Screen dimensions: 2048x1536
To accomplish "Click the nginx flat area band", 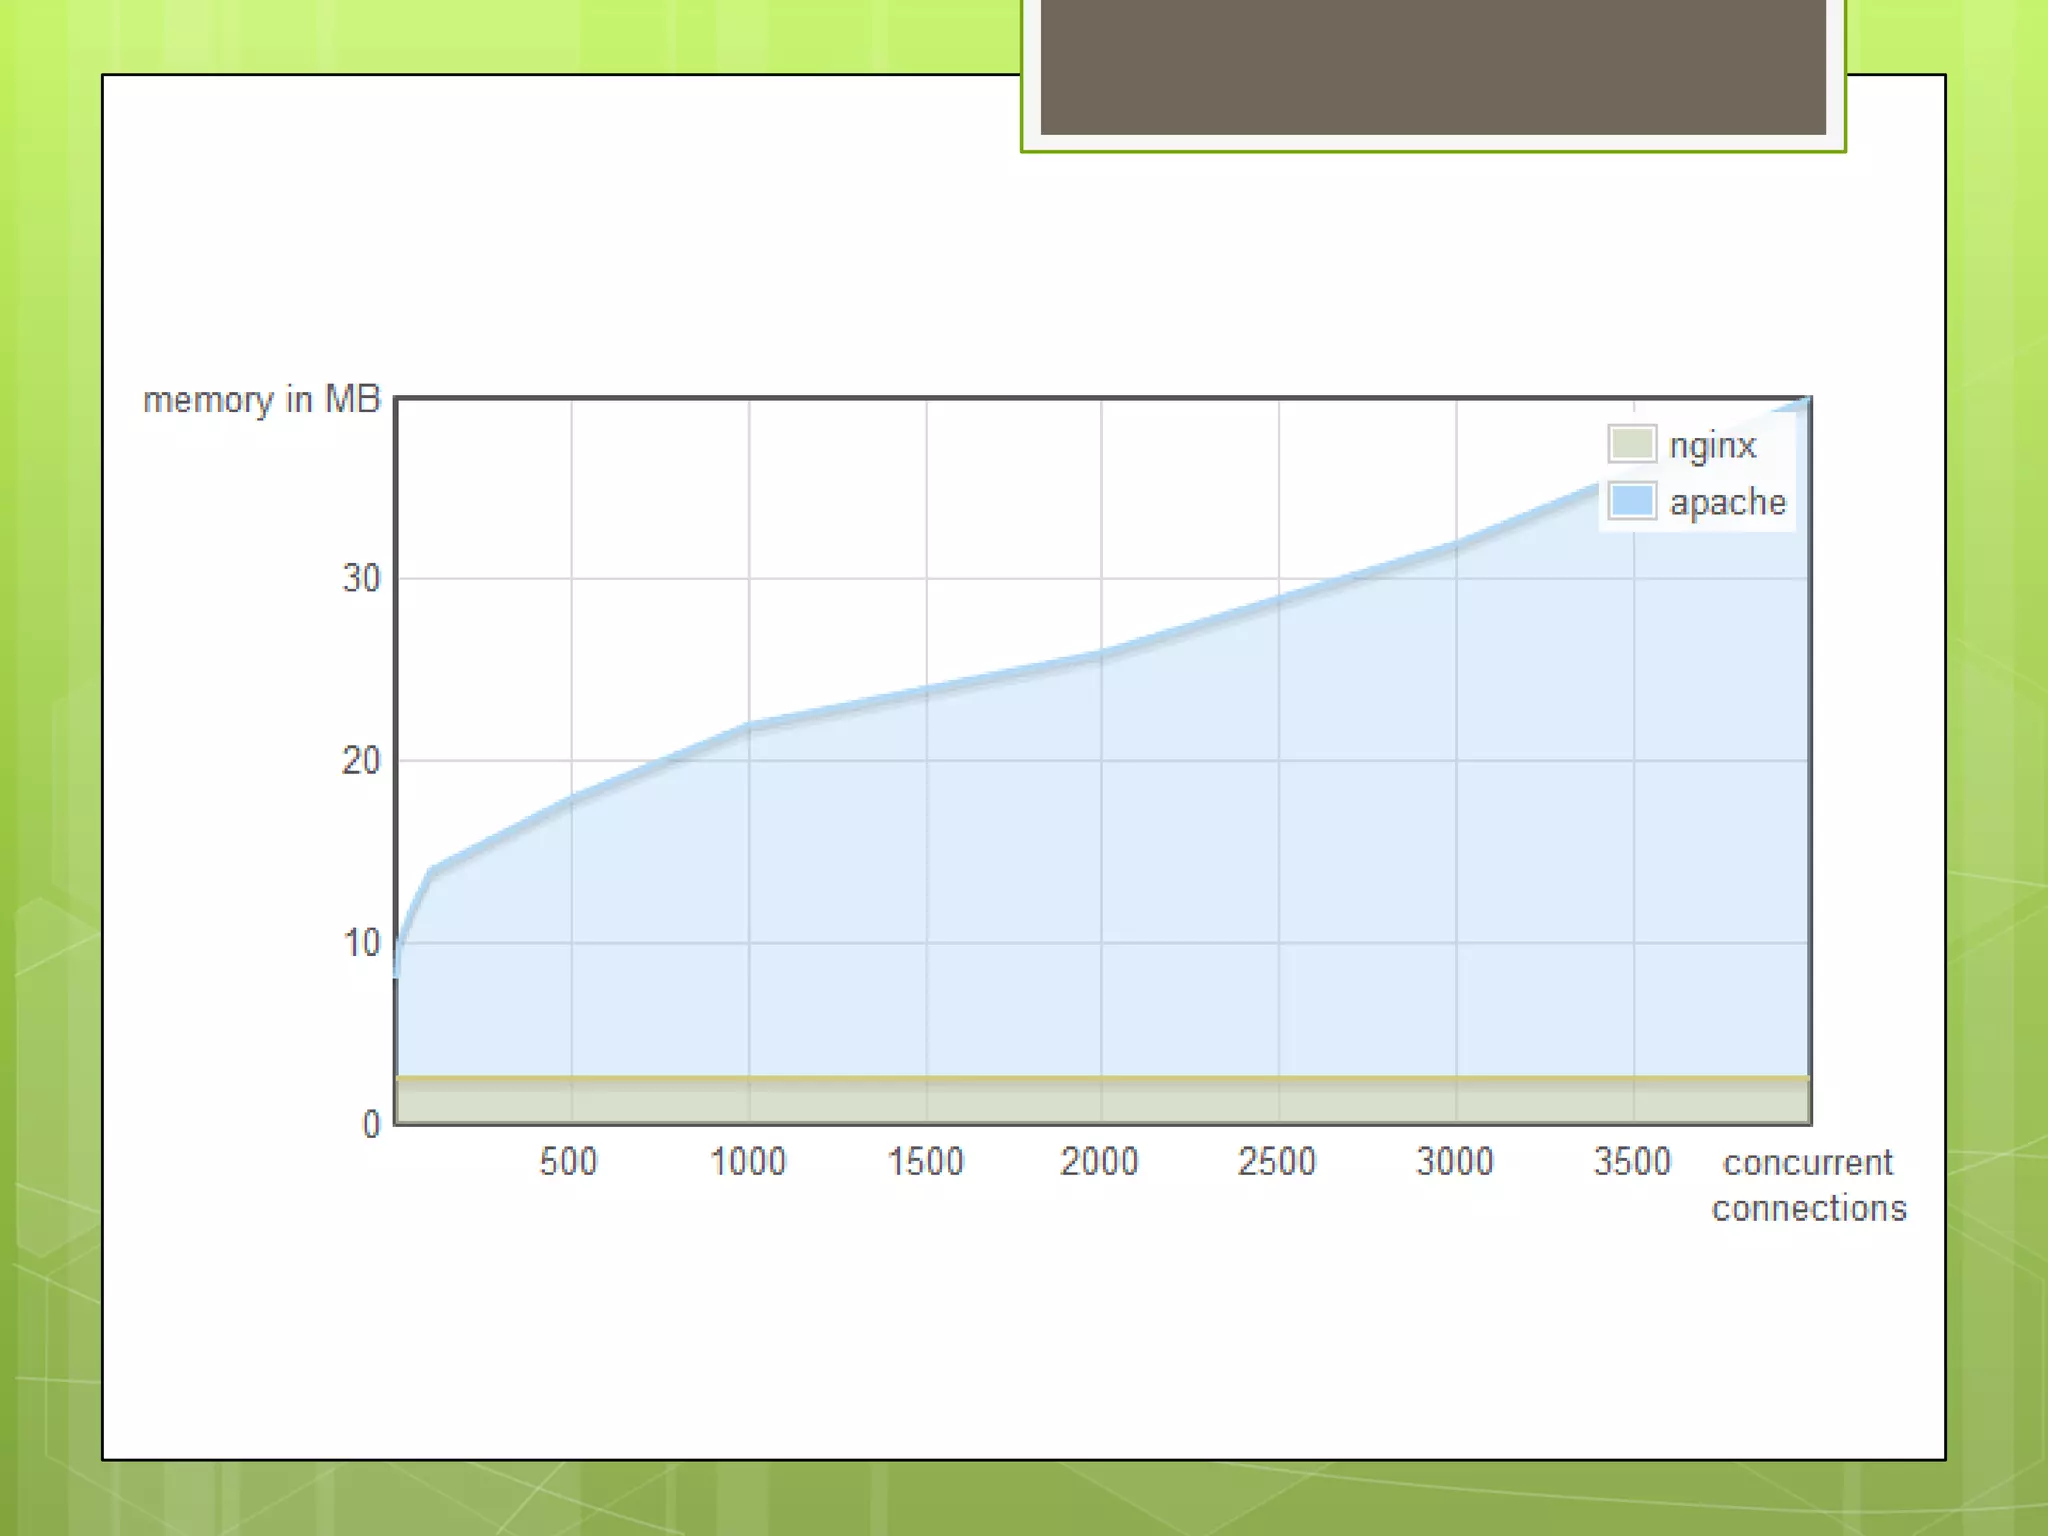I will tap(1100, 1102).
